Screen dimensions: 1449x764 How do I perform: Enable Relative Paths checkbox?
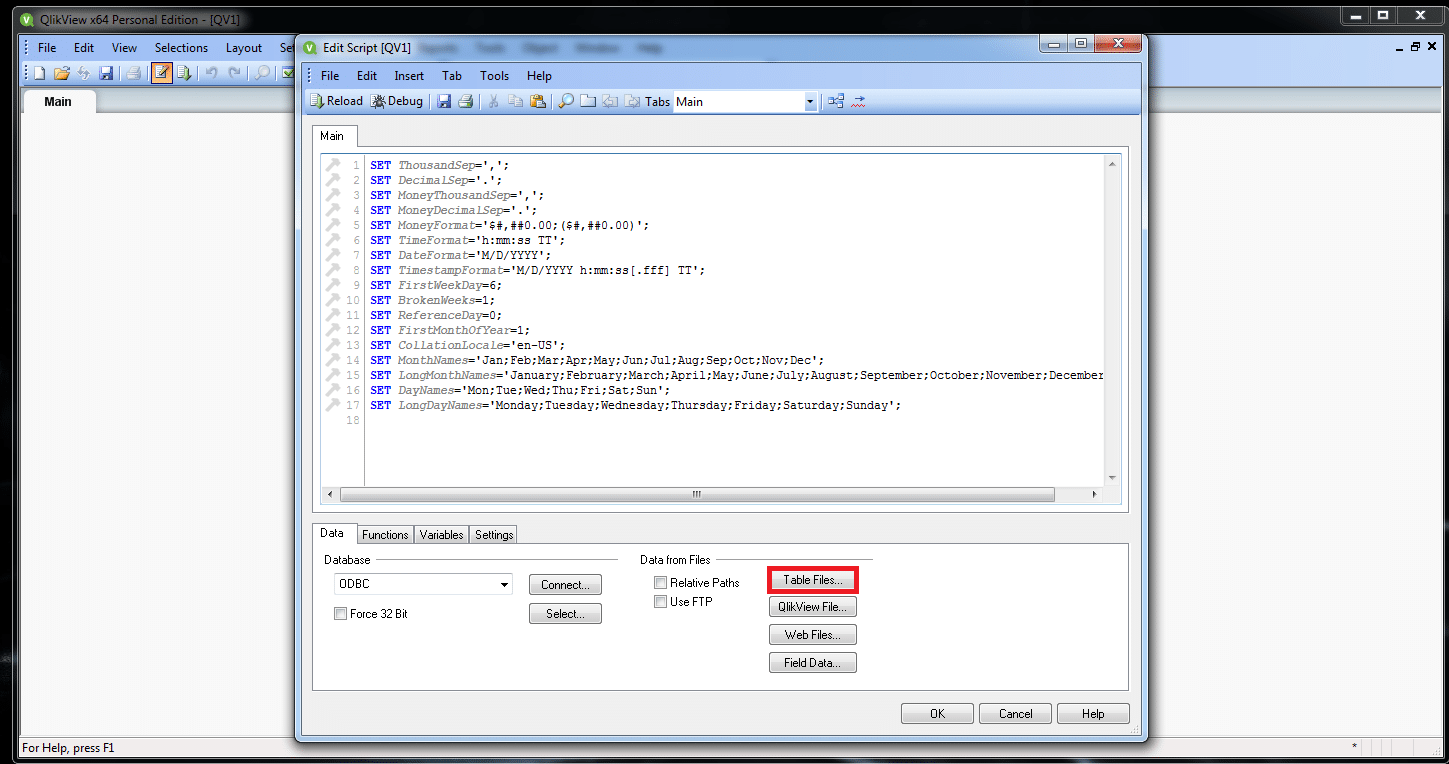(660, 582)
